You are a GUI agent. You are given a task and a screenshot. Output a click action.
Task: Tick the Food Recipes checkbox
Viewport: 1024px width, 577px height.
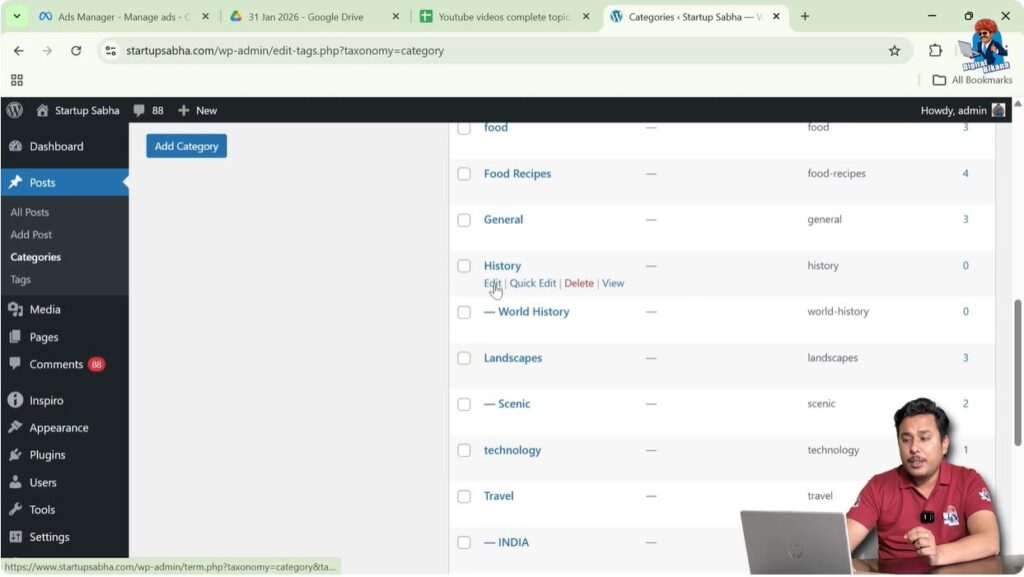(x=464, y=174)
